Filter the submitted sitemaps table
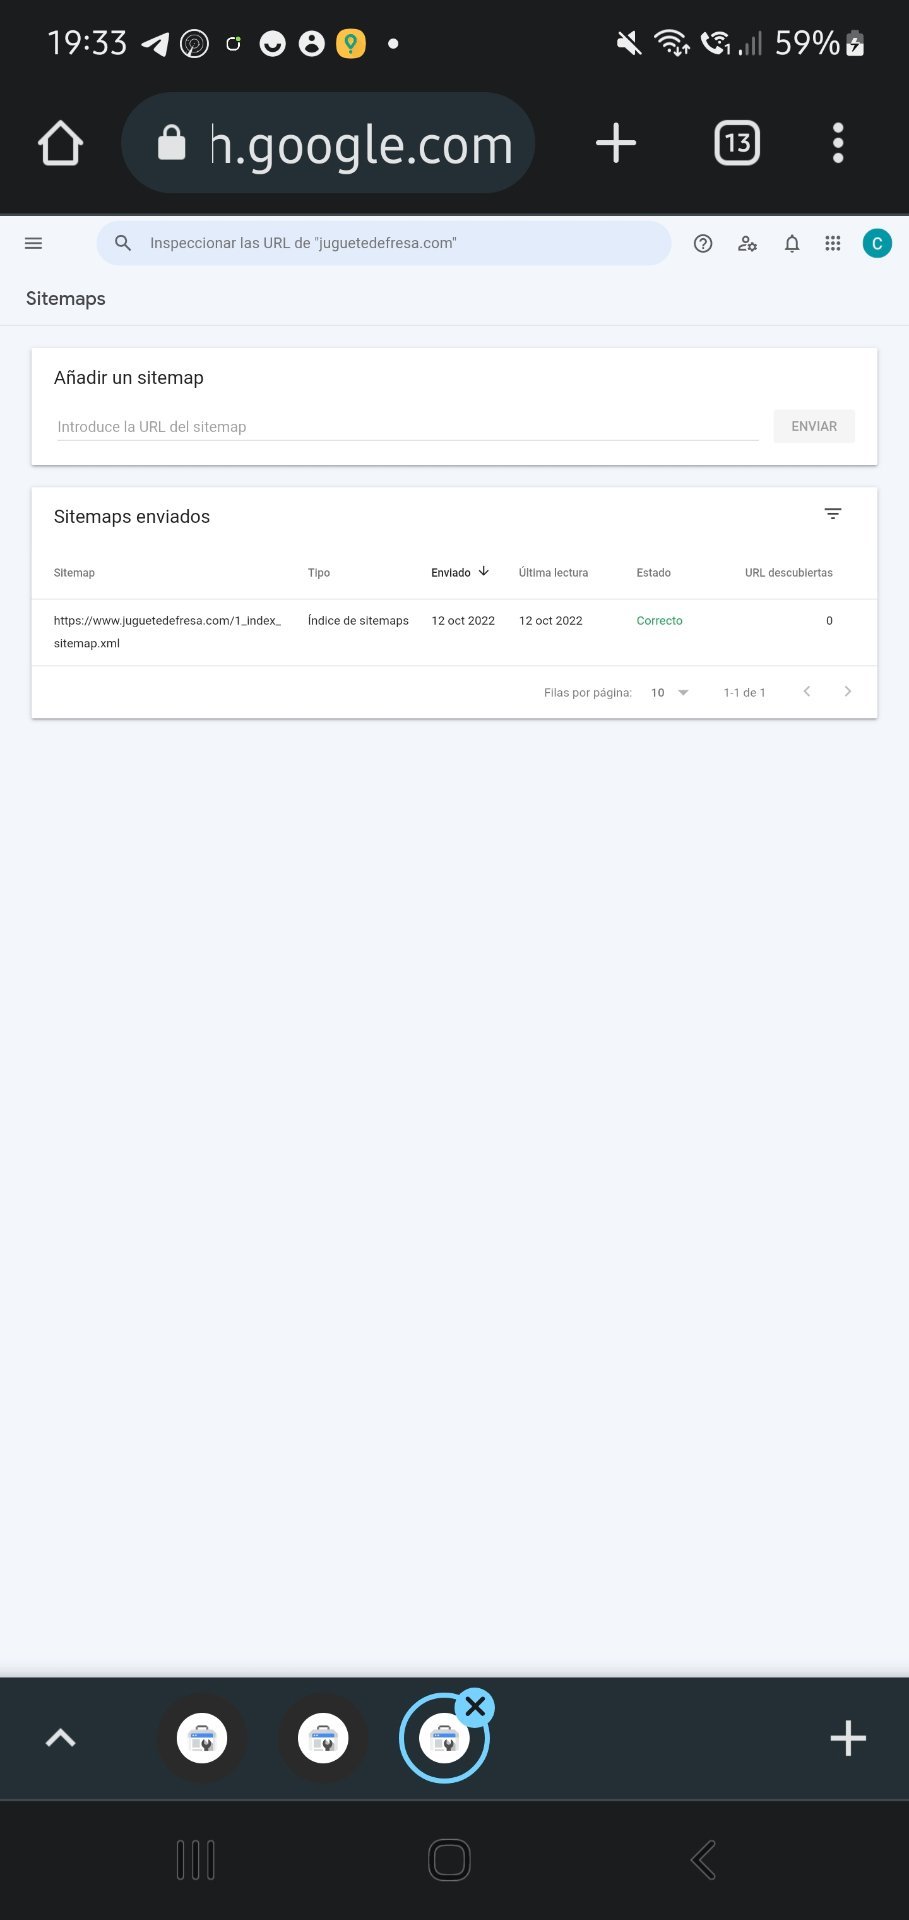Screen dimensions: 909x1920 point(833,514)
